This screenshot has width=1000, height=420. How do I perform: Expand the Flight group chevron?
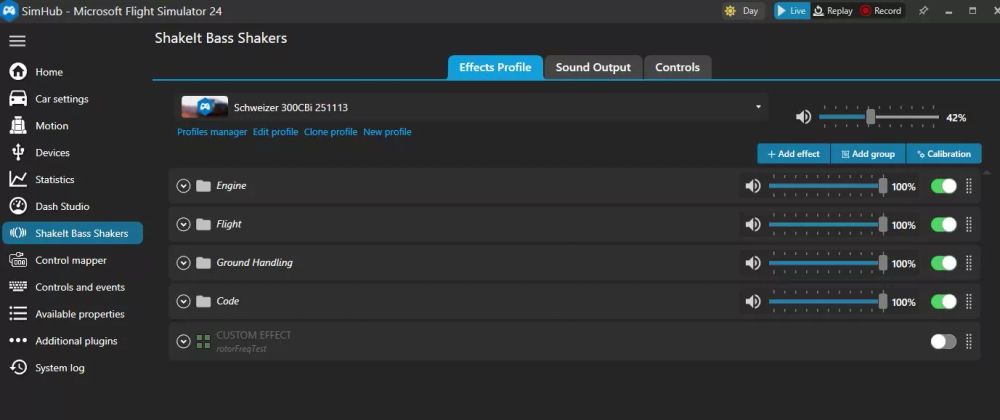184,224
